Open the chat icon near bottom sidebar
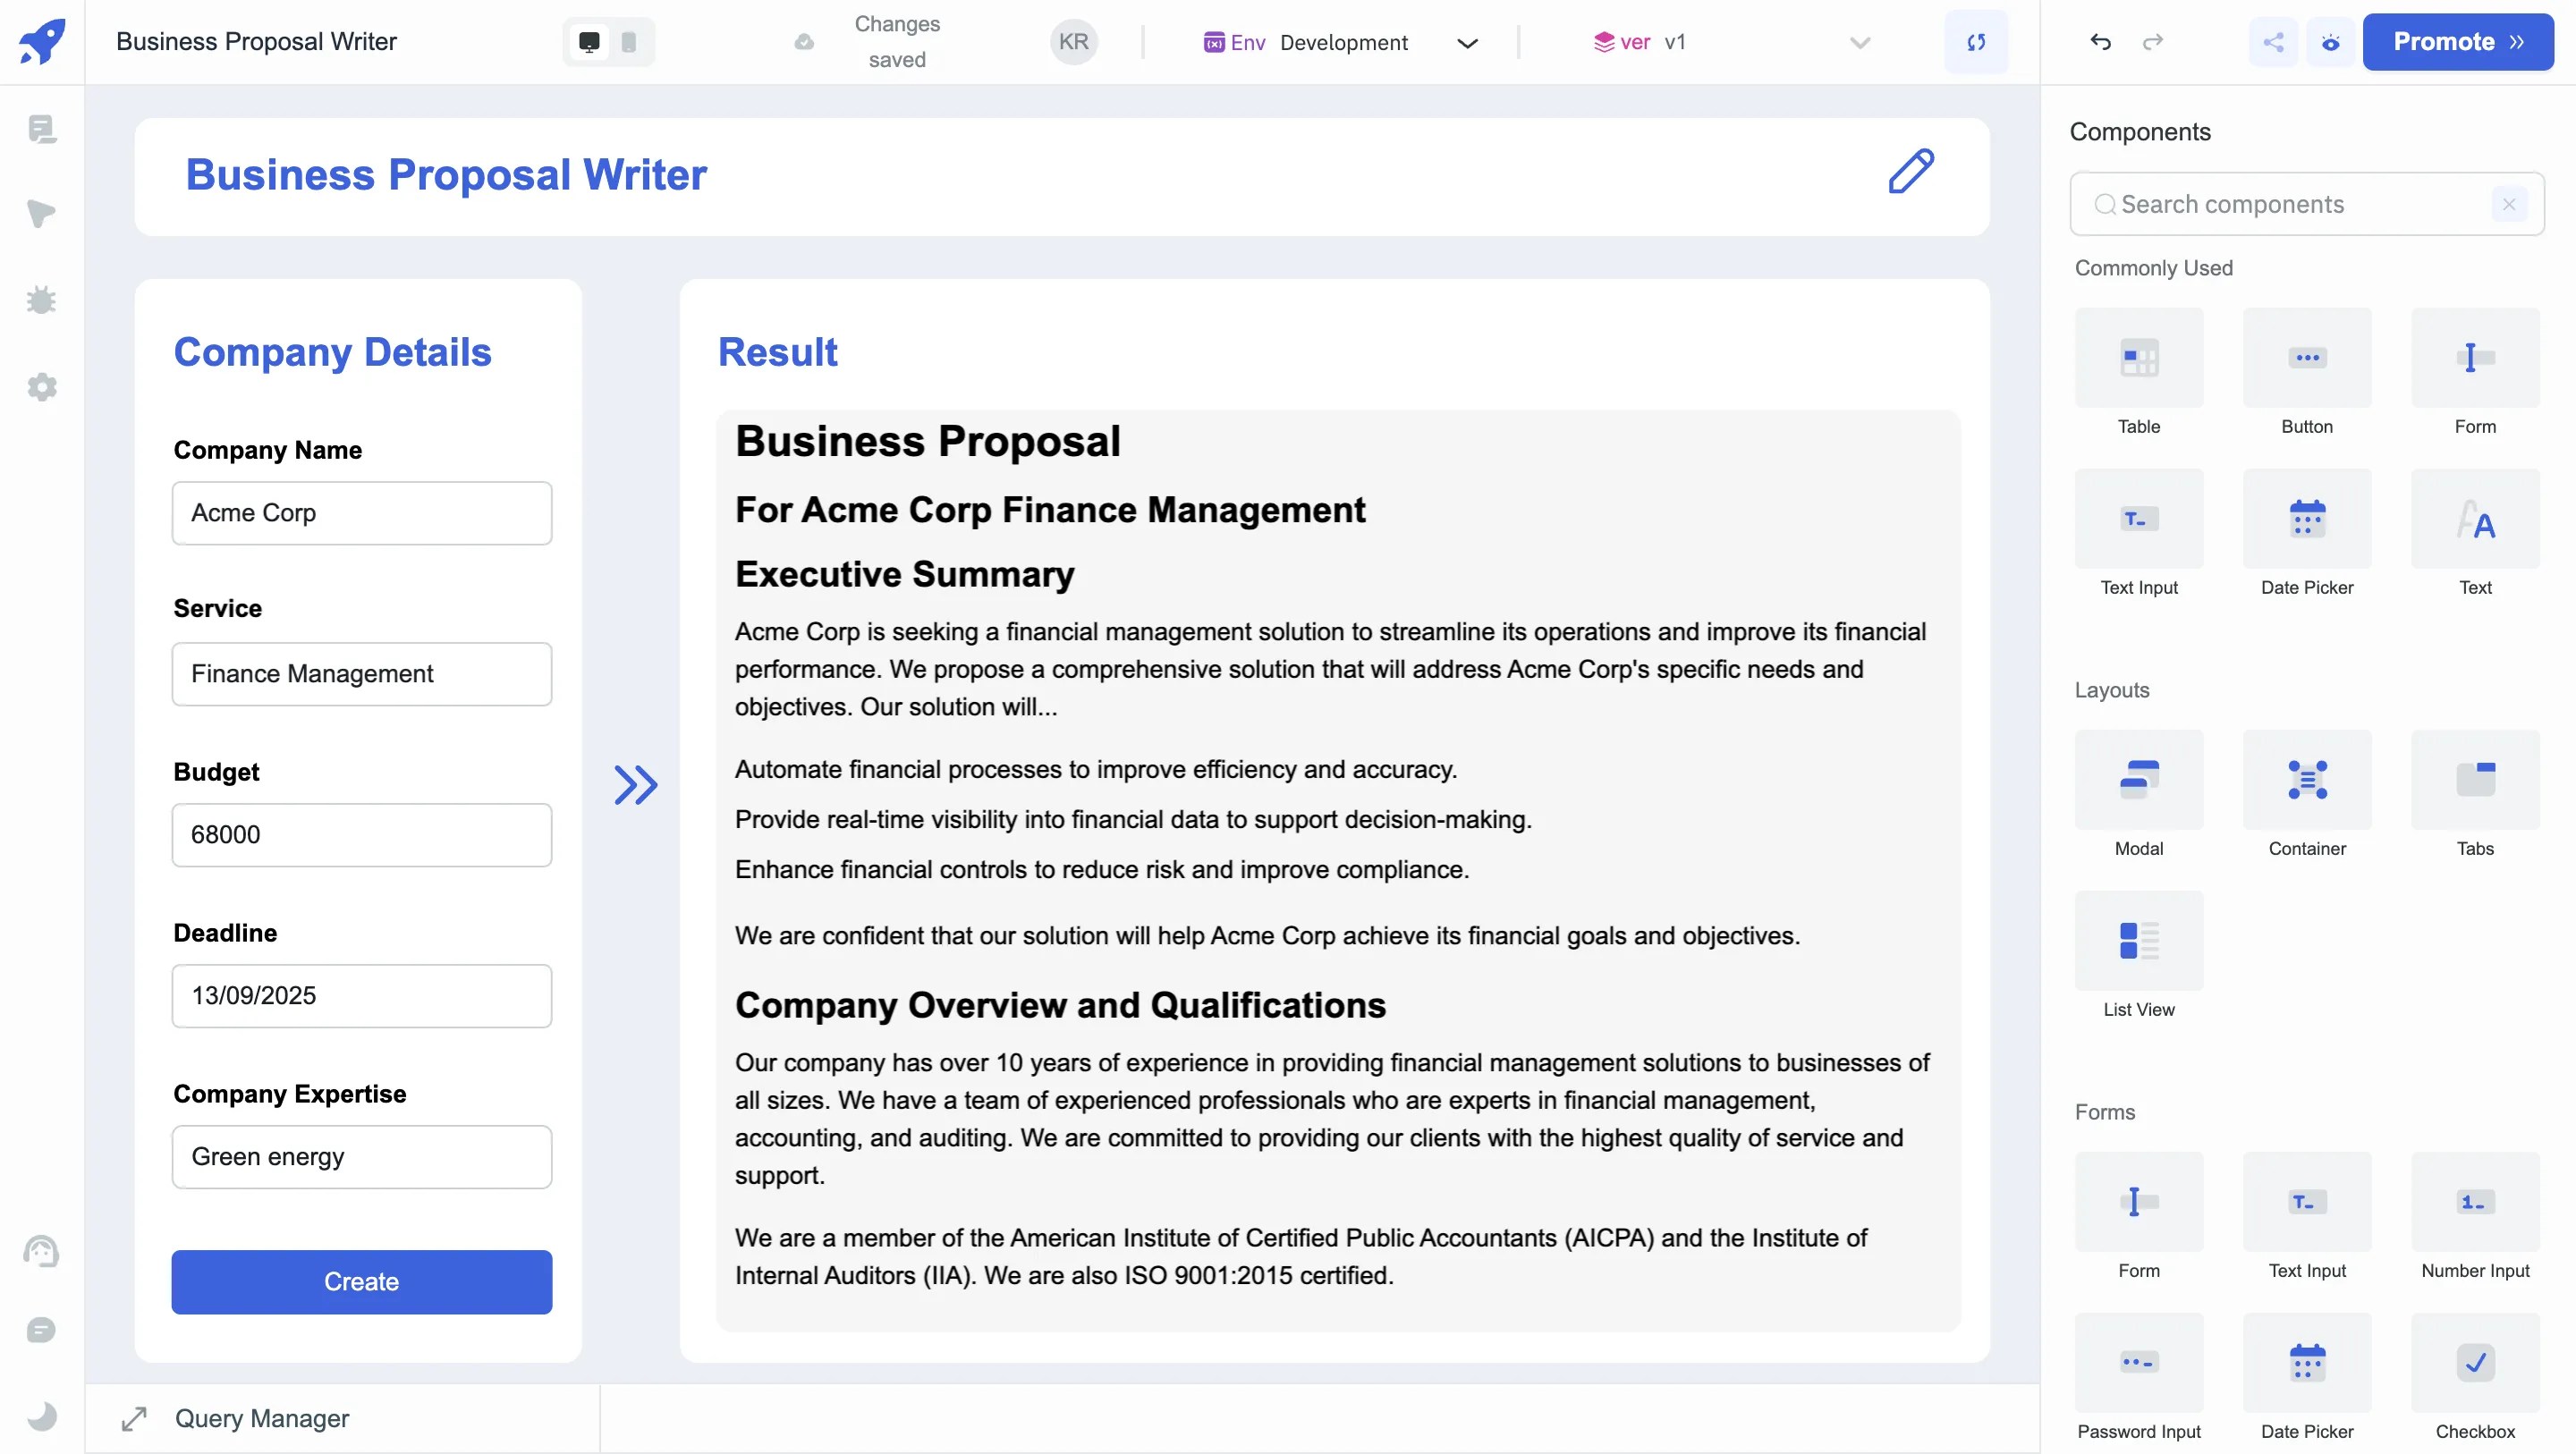Viewport: 2576px width, 1454px height. pos(42,1330)
